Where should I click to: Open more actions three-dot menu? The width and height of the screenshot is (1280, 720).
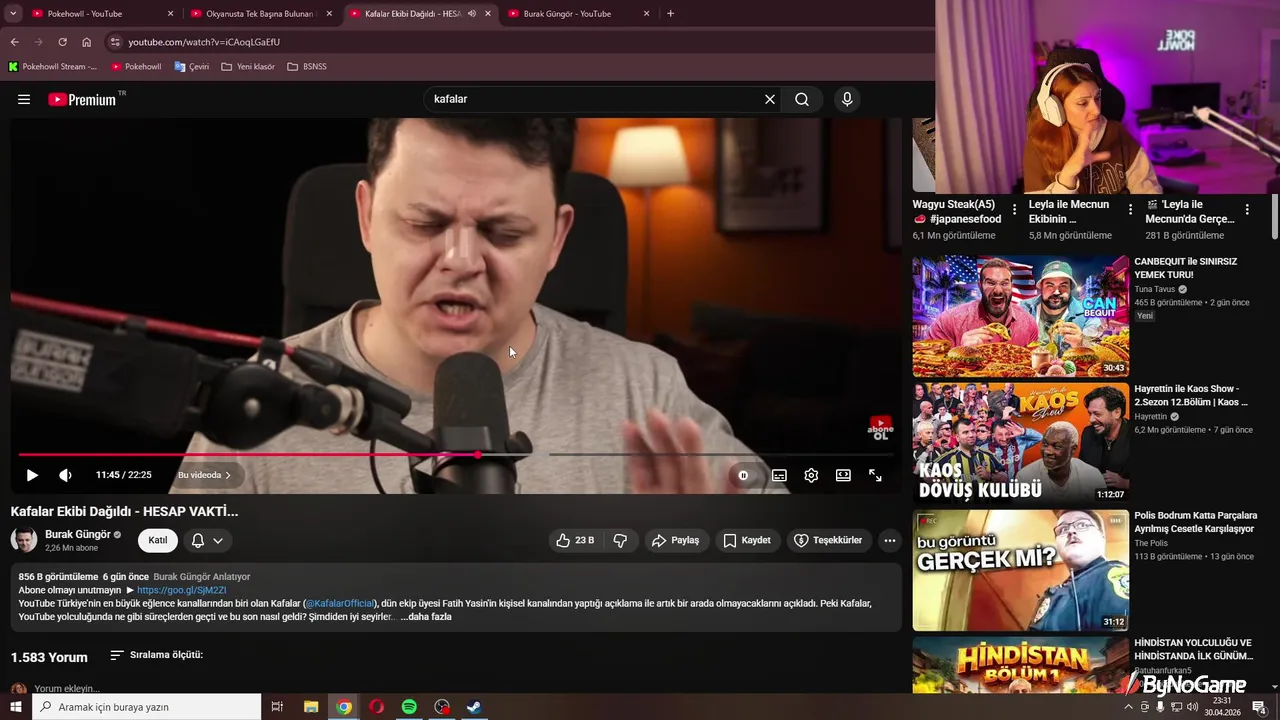point(890,540)
